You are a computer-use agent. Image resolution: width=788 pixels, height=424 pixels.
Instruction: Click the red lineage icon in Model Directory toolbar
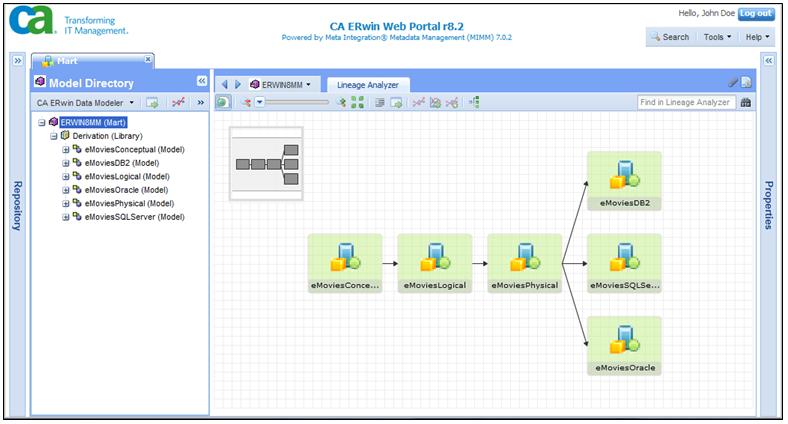[178, 102]
